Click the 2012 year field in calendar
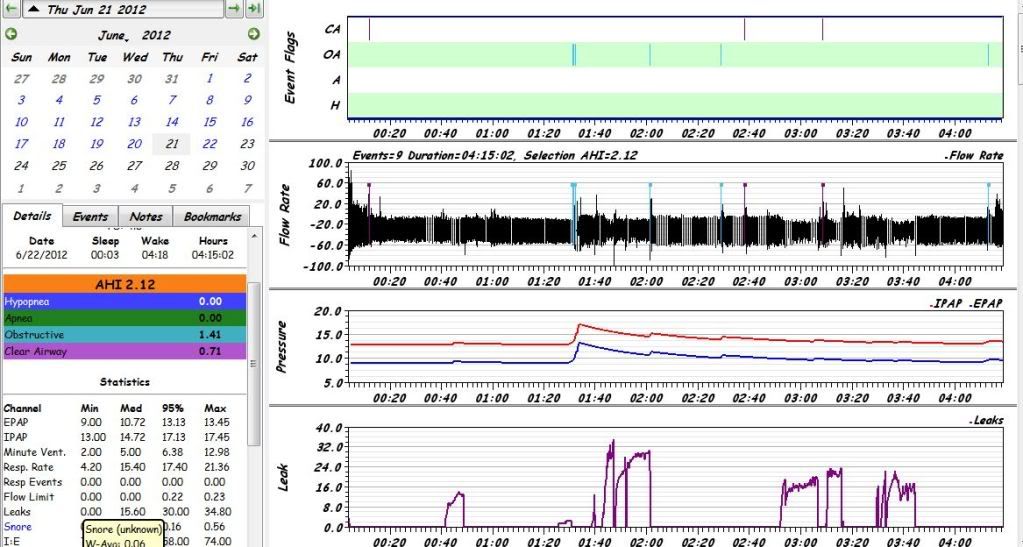1023x547 pixels. 156,35
